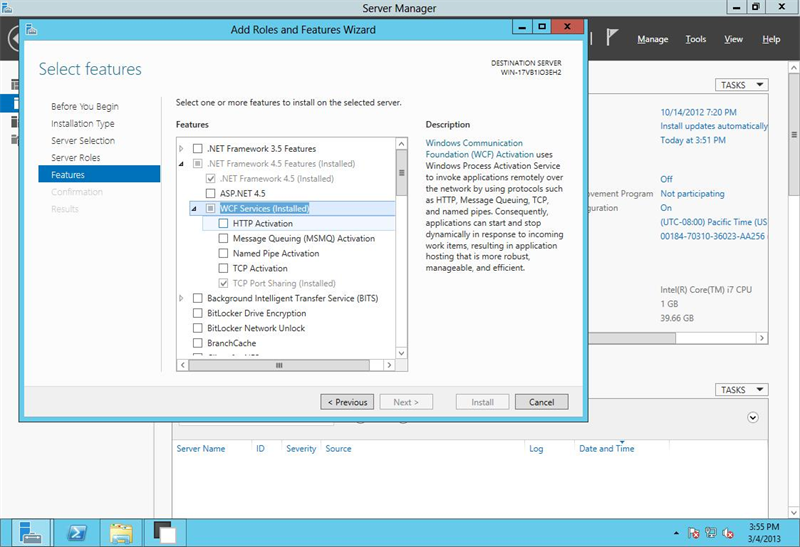Switch to the overlapping windows taskbar icon
800x547 pixels.
pyautogui.click(x=165, y=533)
